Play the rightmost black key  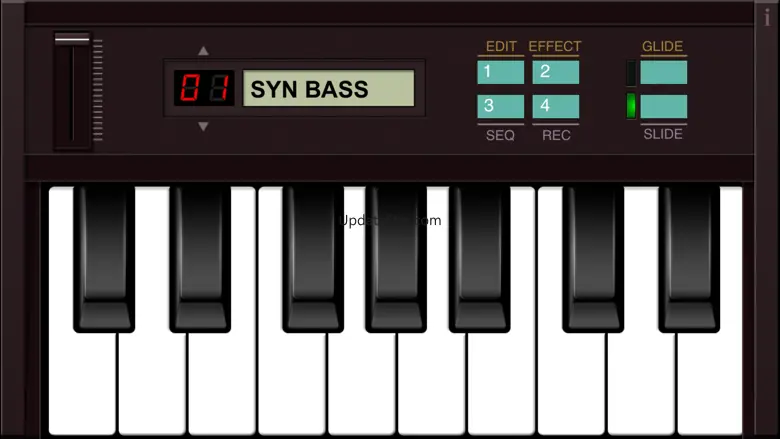tap(689, 259)
